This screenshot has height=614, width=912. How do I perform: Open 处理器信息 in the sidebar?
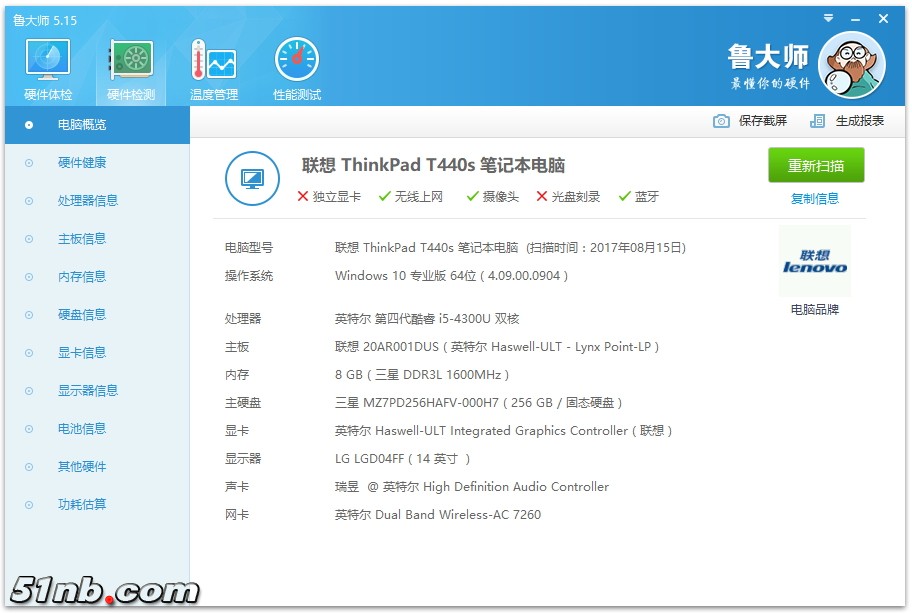click(97, 201)
